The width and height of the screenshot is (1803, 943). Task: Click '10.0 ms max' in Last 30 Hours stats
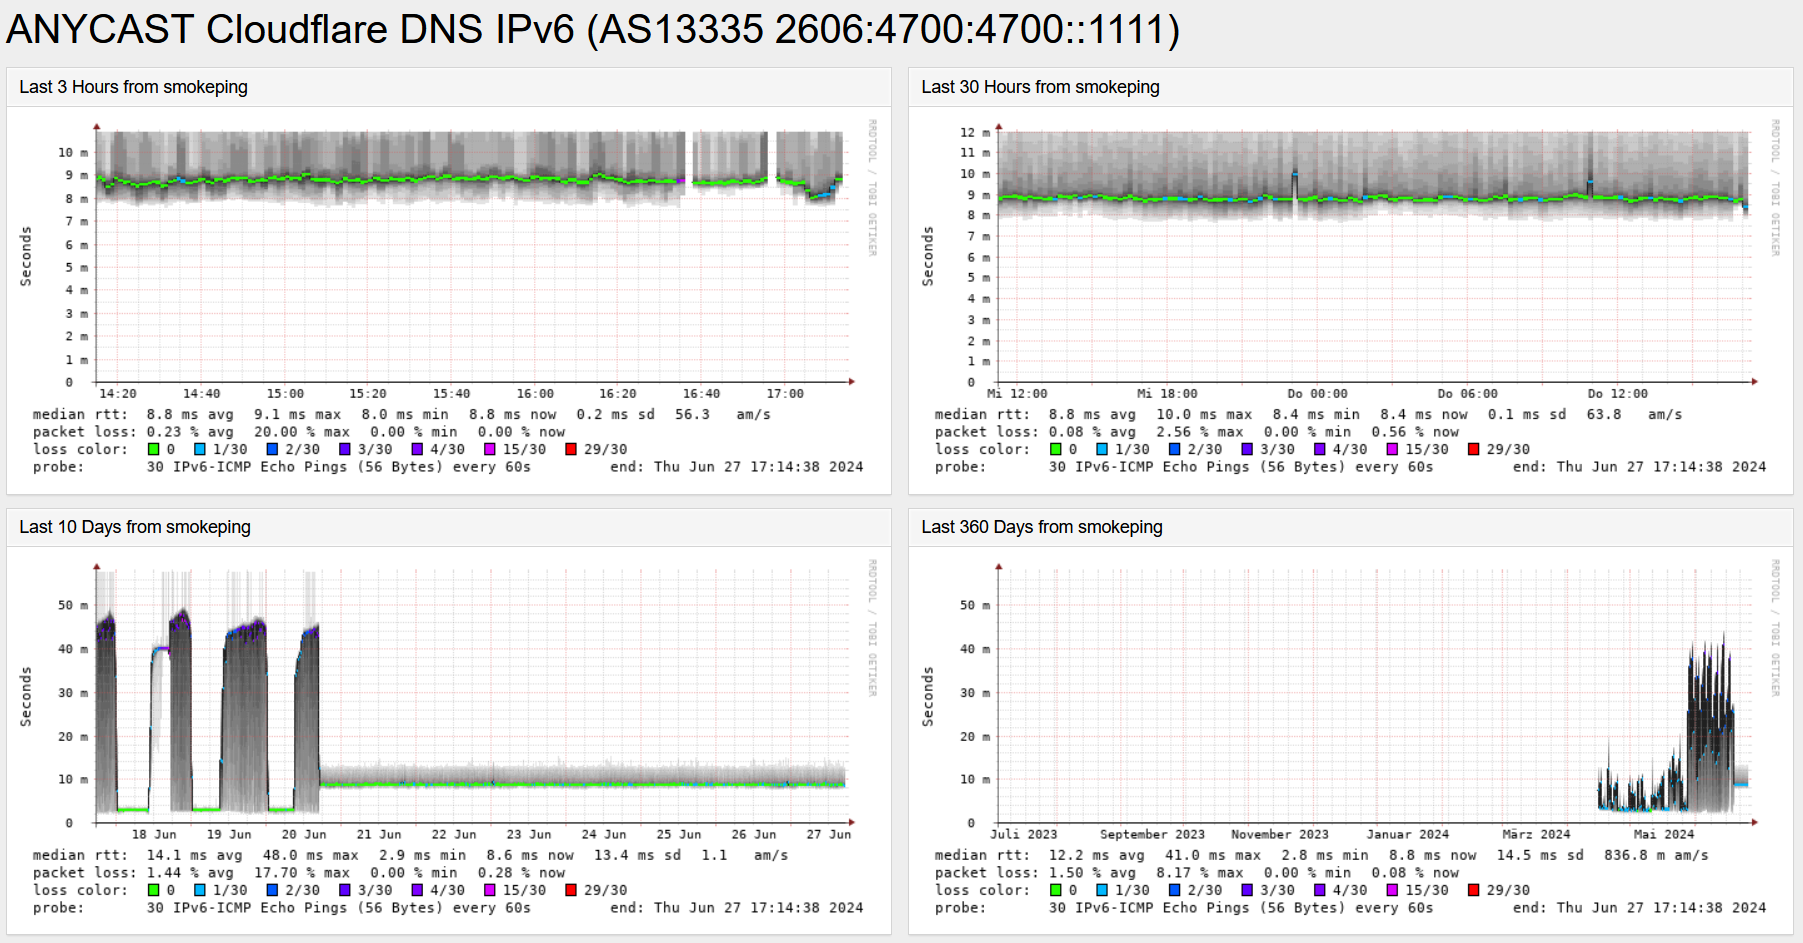point(1204,414)
